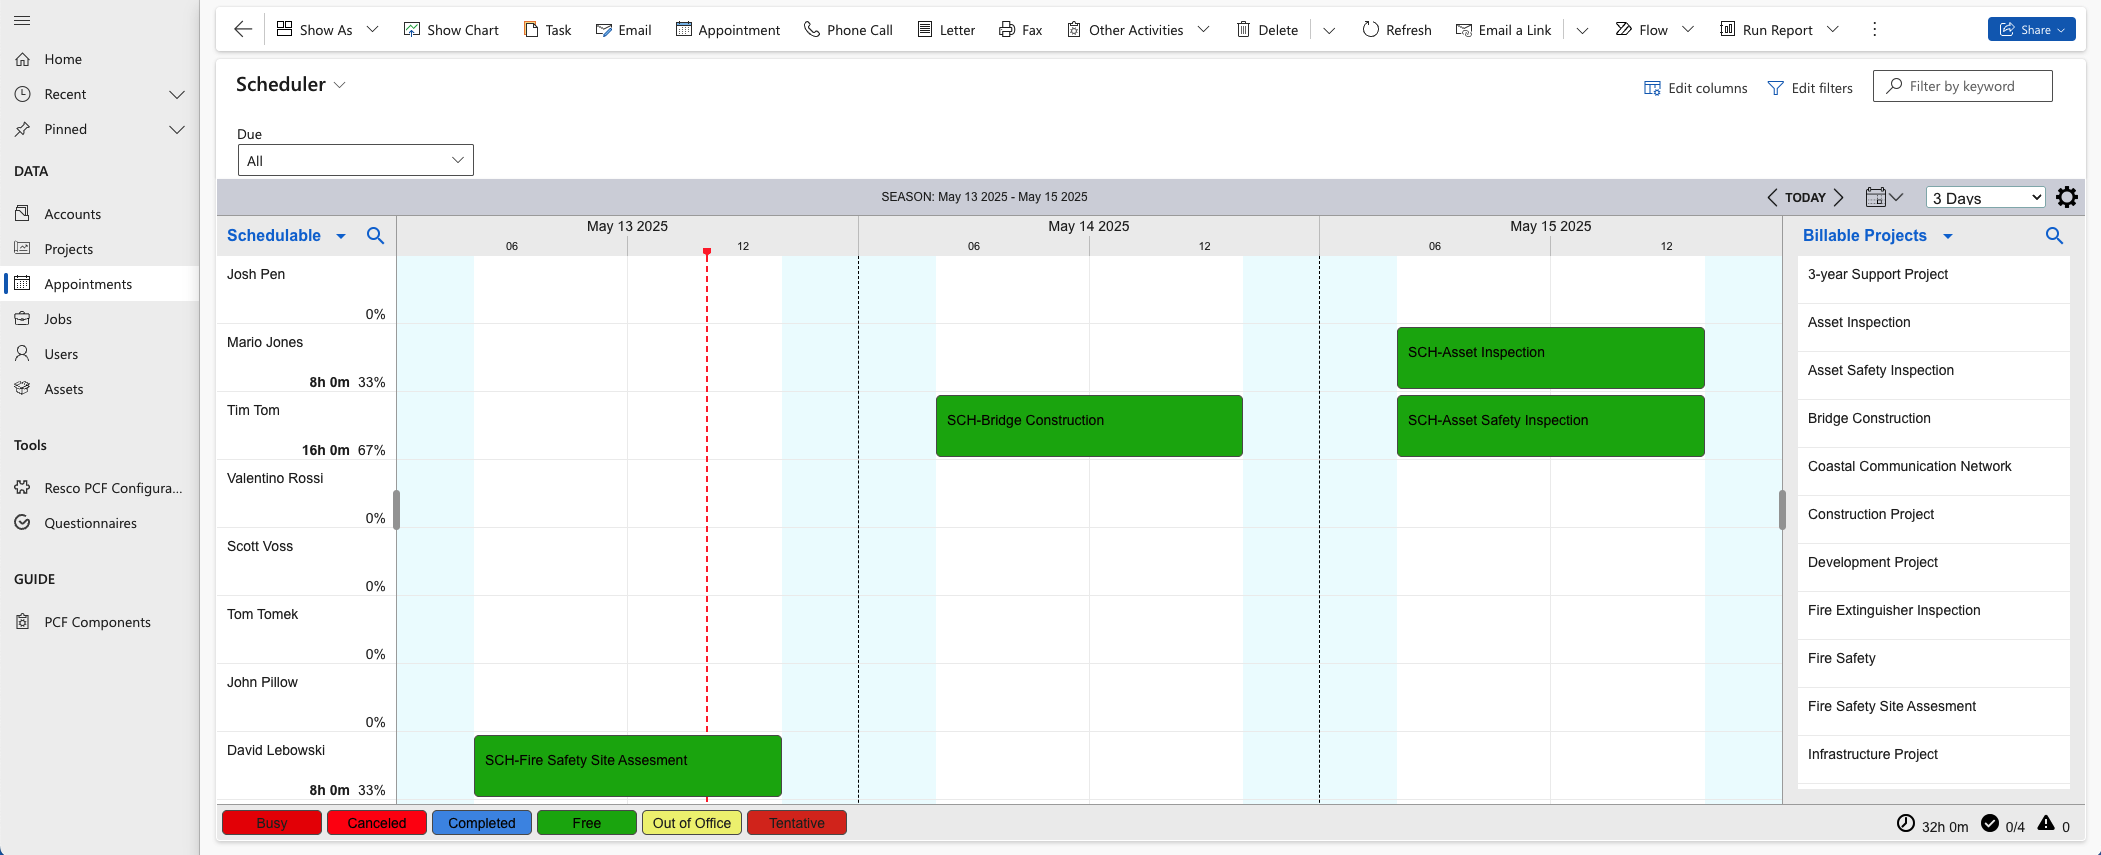Open PCF Components guide
Image resolution: width=2101 pixels, height=855 pixels.
[x=100, y=622]
